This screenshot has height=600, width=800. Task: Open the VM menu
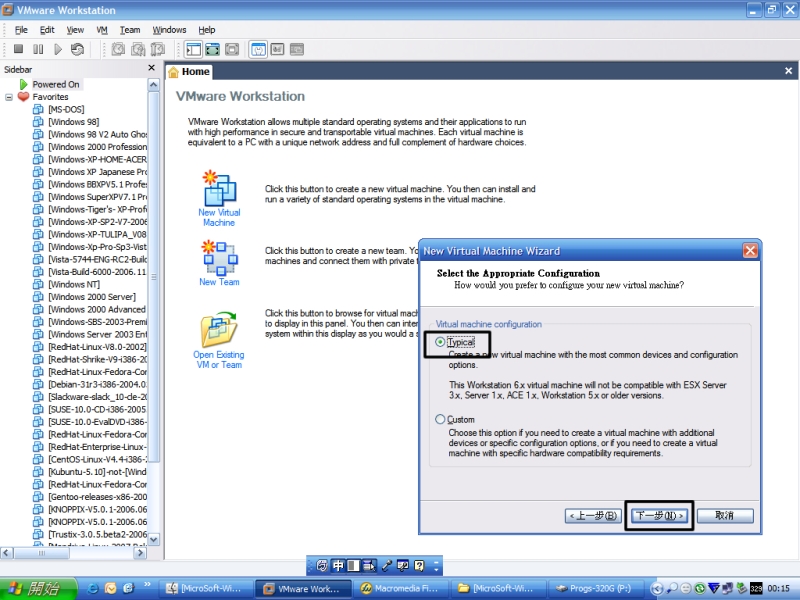click(x=102, y=30)
